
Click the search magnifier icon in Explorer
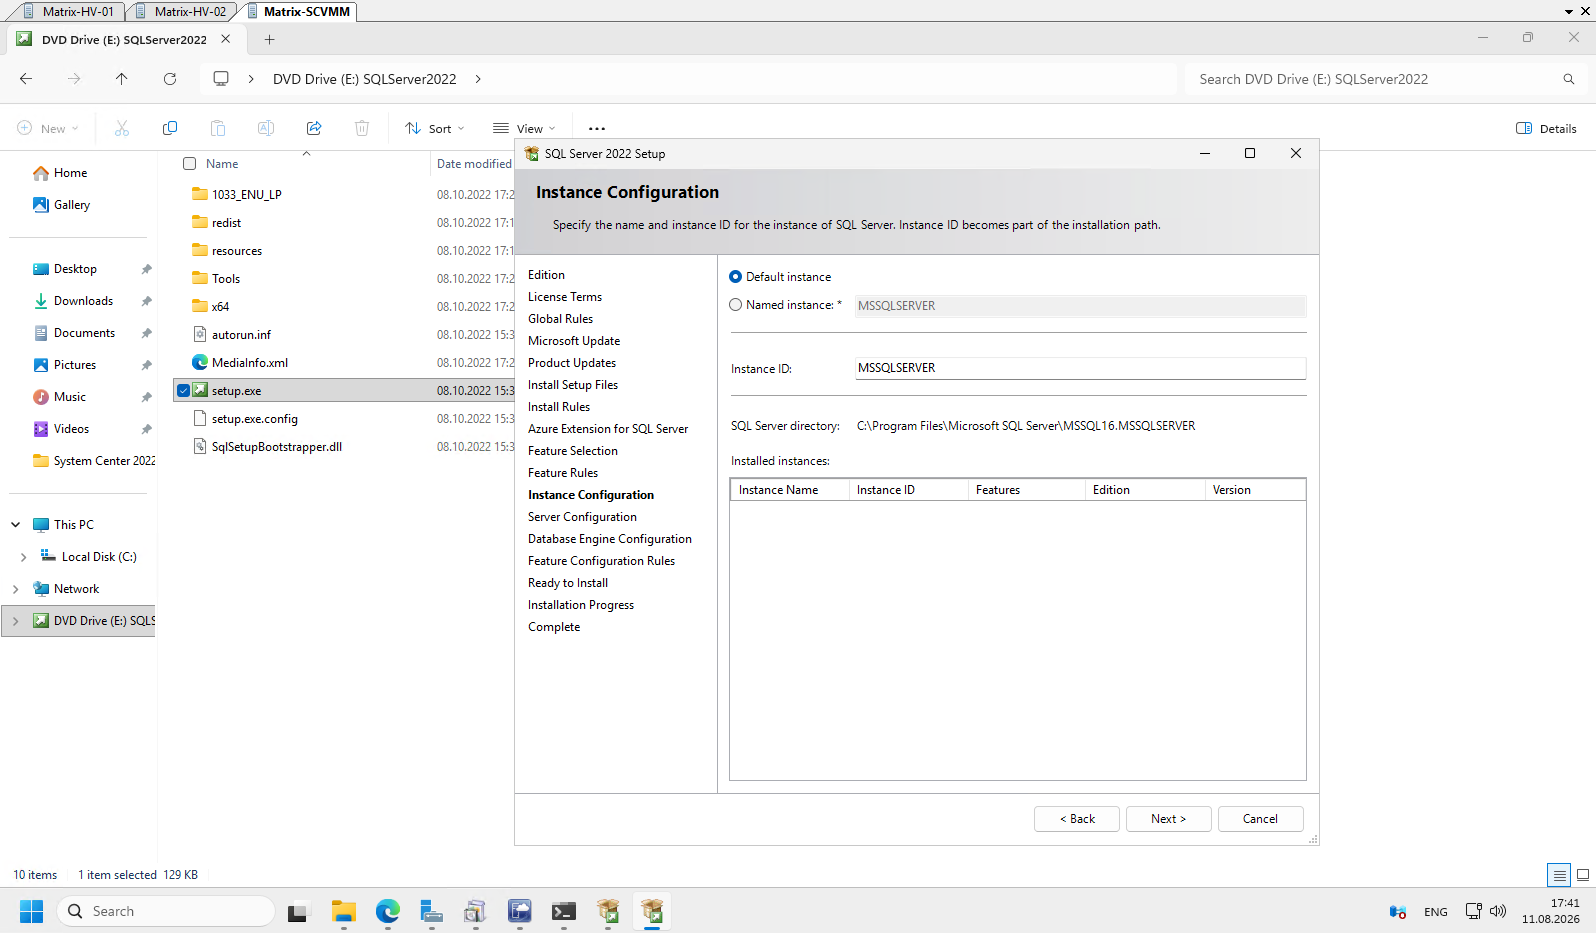pyautogui.click(x=1569, y=79)
